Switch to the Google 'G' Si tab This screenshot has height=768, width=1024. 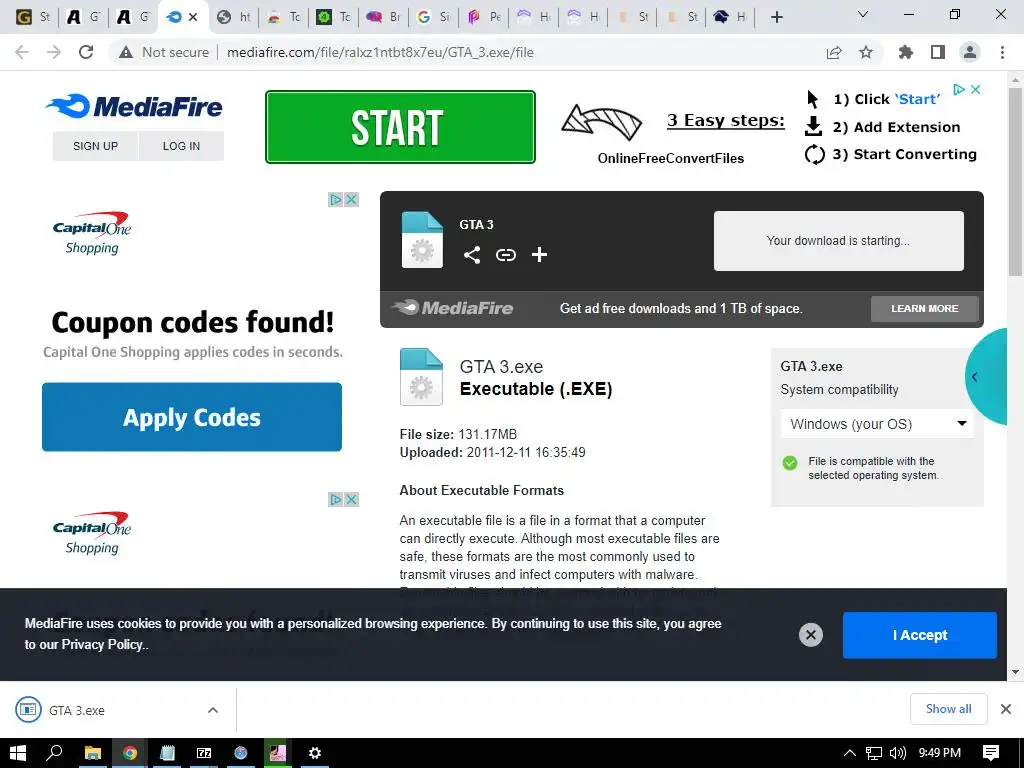434,17
